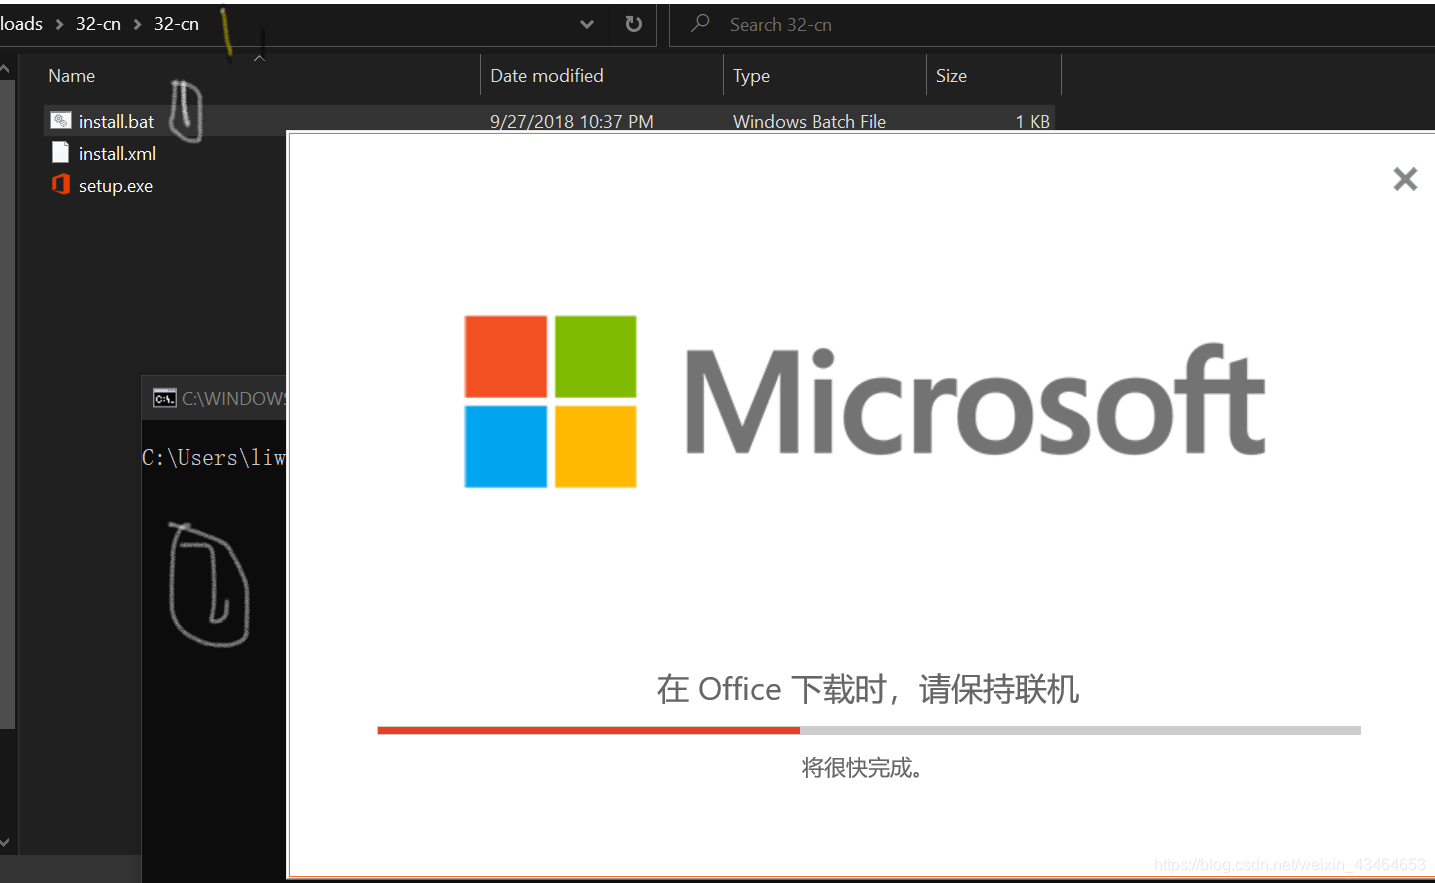Screen dimensions: 1435x883
Task: Click the Office download progress bar
Action: [x=869, y=731]
